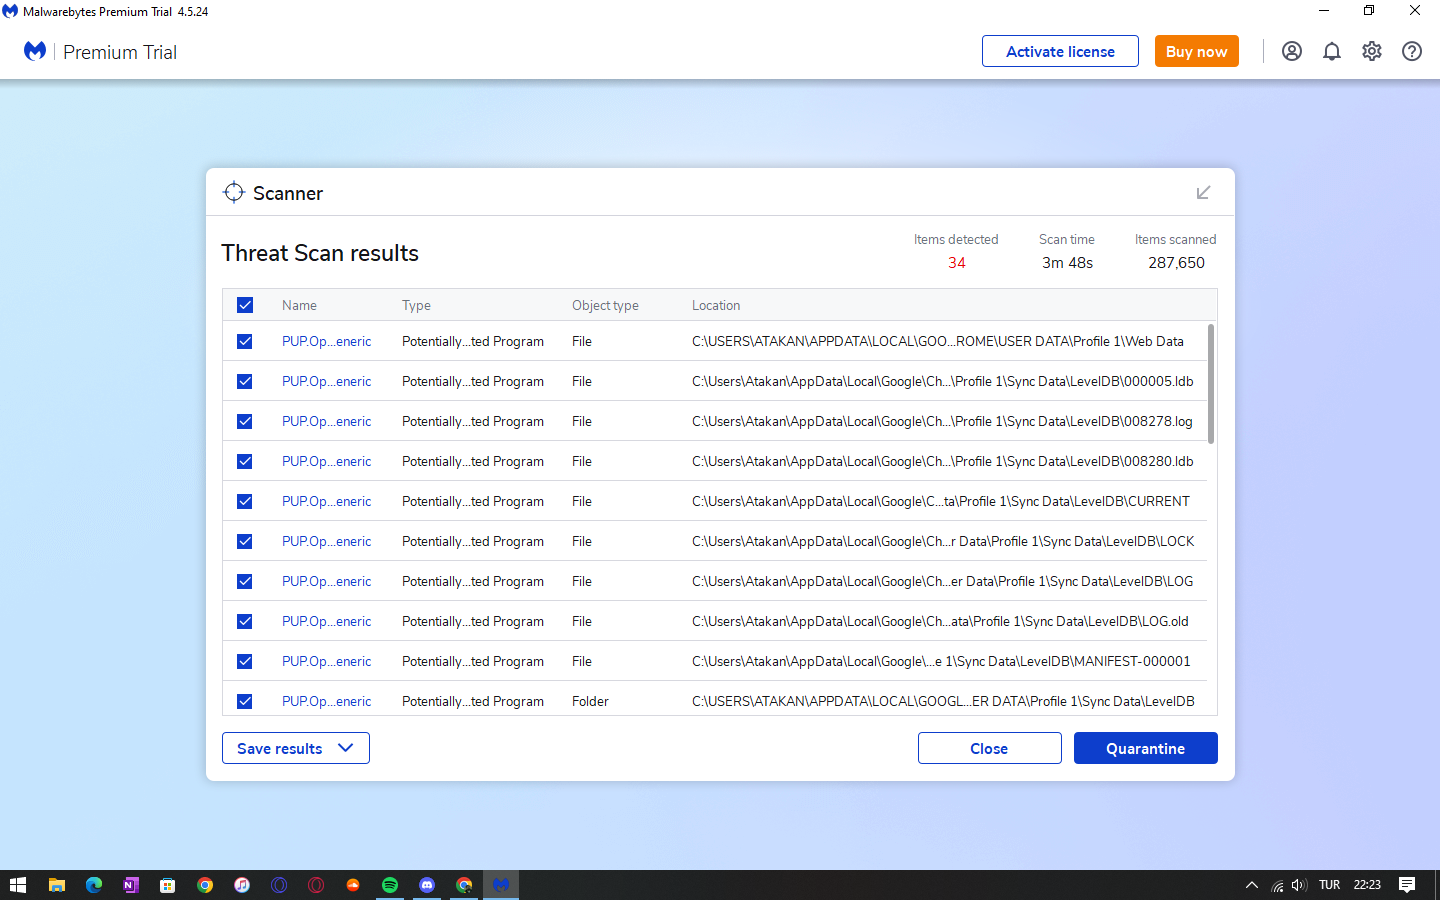
Task: Click the results list vertical scrollbar
Action: [1211, 384]
